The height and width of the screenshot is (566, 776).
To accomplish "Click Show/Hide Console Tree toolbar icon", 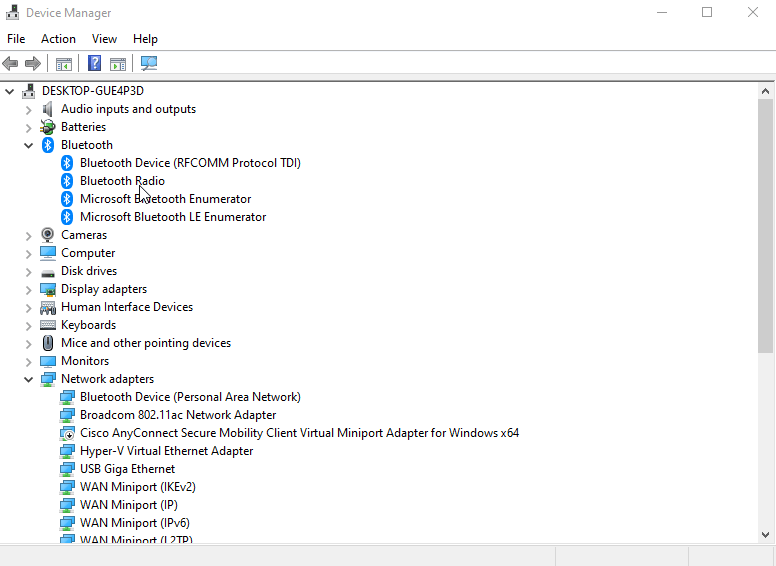I will 64,63.
